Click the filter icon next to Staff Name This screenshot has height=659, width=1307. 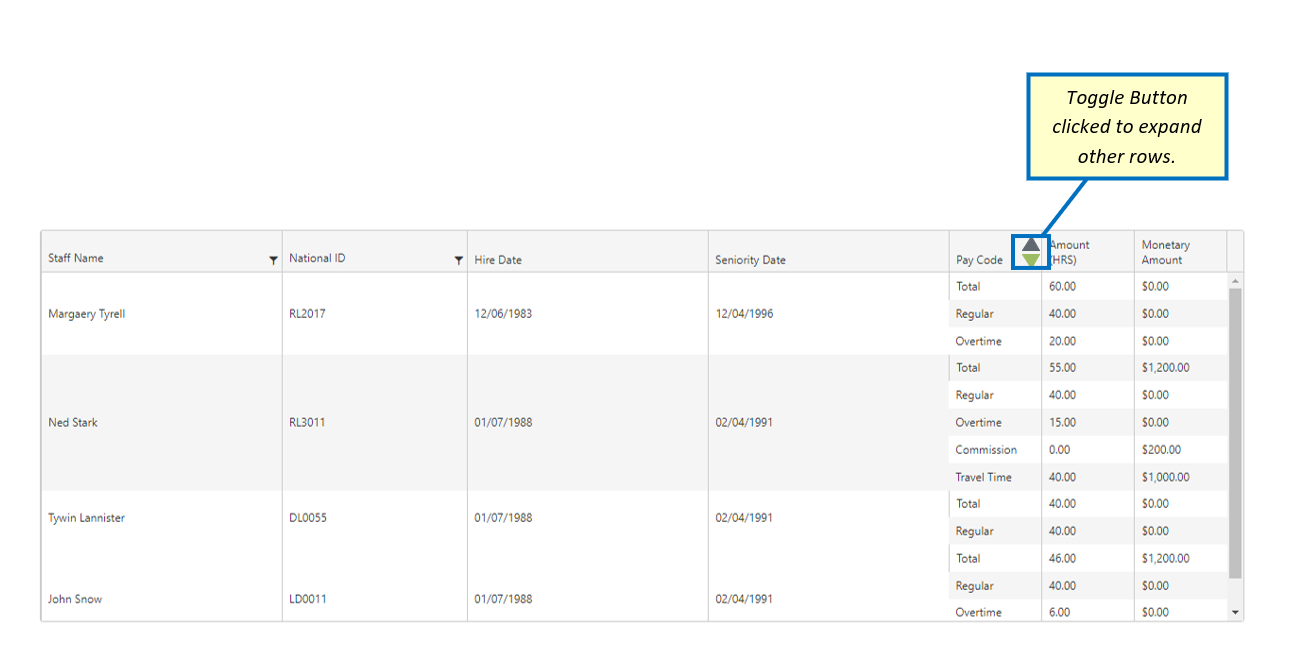(273, 261)
